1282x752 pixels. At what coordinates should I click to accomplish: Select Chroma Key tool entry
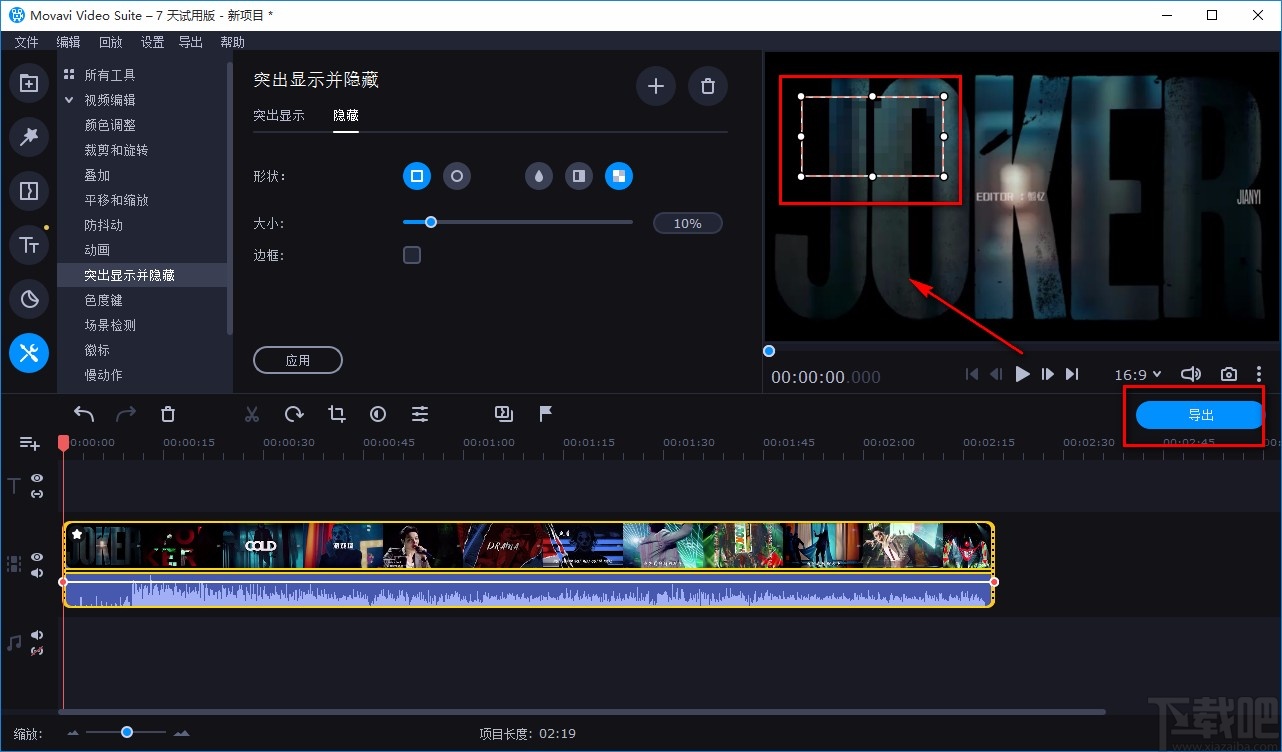[x=104, y=300]
